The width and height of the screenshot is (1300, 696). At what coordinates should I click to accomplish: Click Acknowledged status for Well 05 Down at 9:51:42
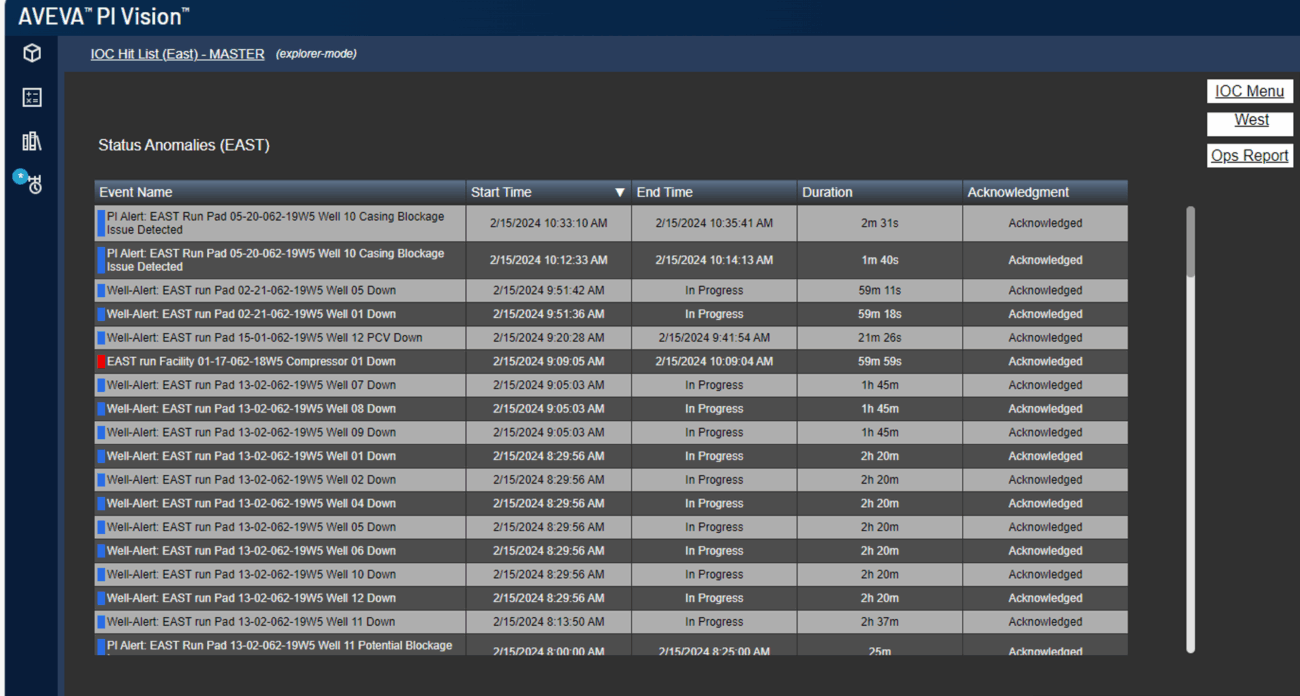click(x=1044, y=291)
